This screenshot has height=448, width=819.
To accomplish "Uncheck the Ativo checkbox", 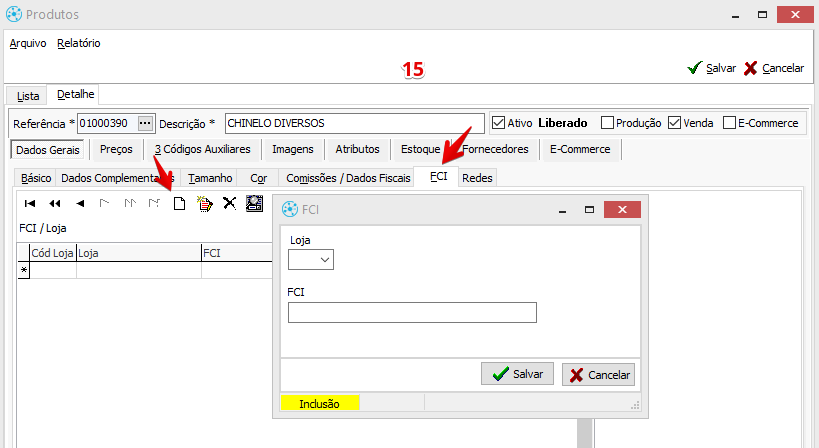I will tap(500, 123).
